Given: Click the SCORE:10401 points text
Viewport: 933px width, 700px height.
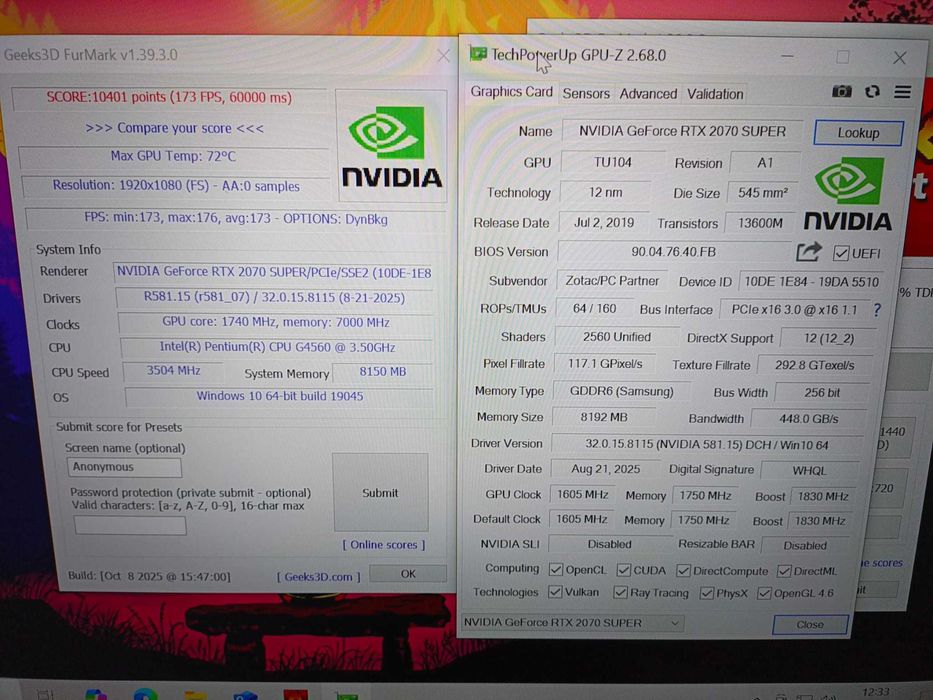Looking at the screenshot, I should (x=170, y=97).
